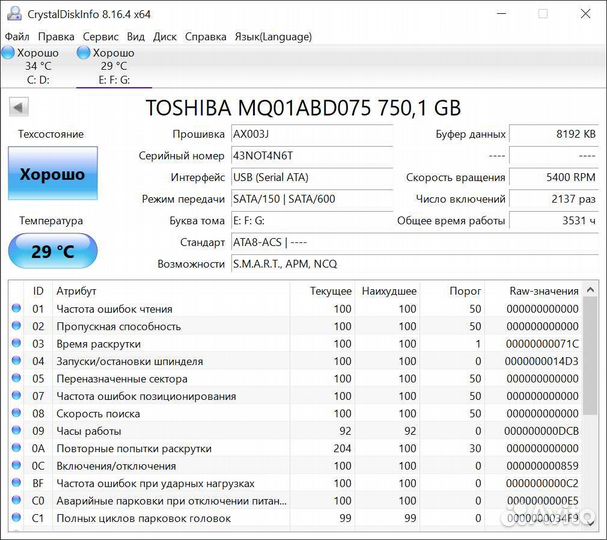Click the Прошивка field AX003J
The image size is (607, 540).
click(x=312, y=134)
